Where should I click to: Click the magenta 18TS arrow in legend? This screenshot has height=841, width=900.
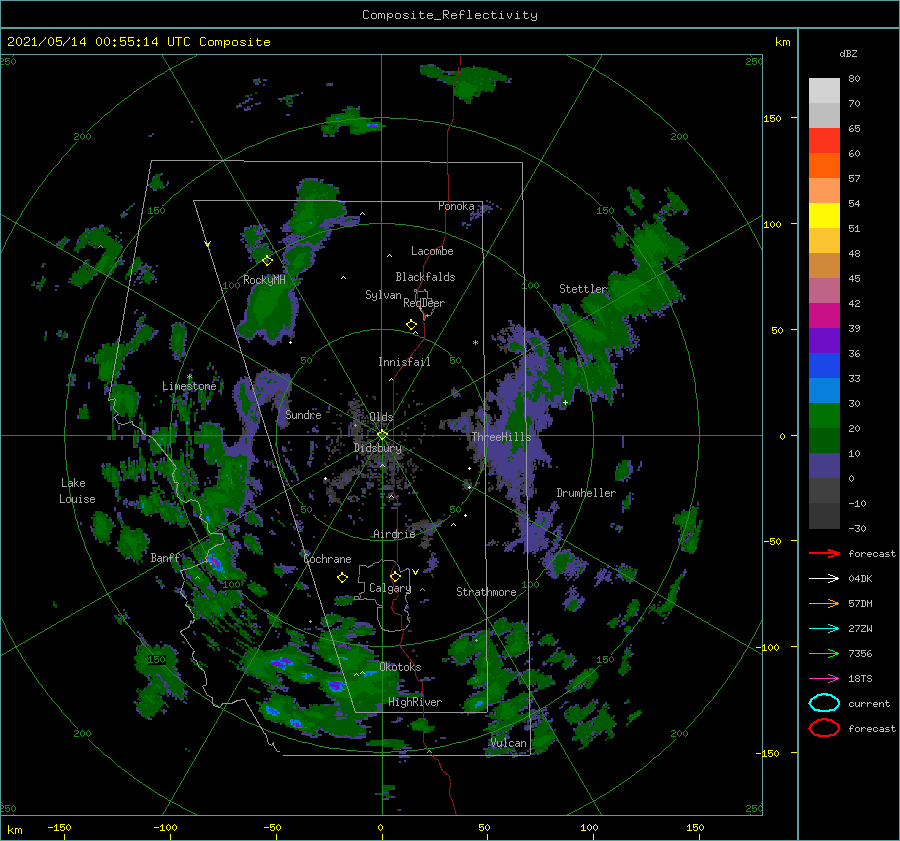pyautogui.click(x=824, y=679)
